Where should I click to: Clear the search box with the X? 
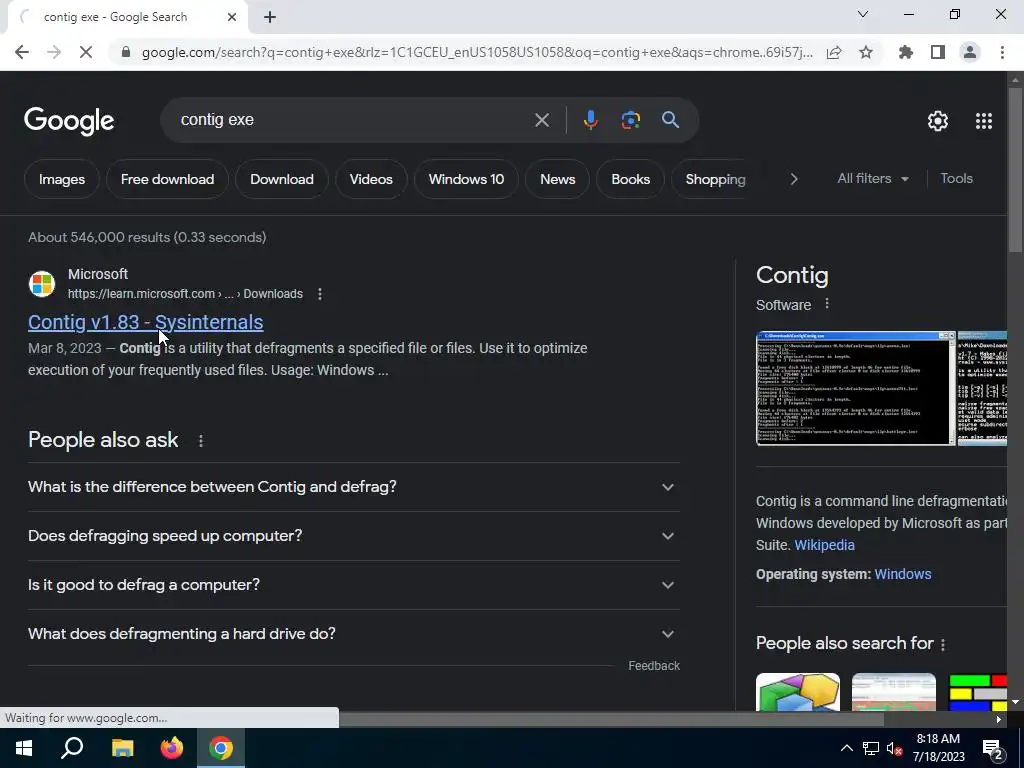(x=541, y=120)
